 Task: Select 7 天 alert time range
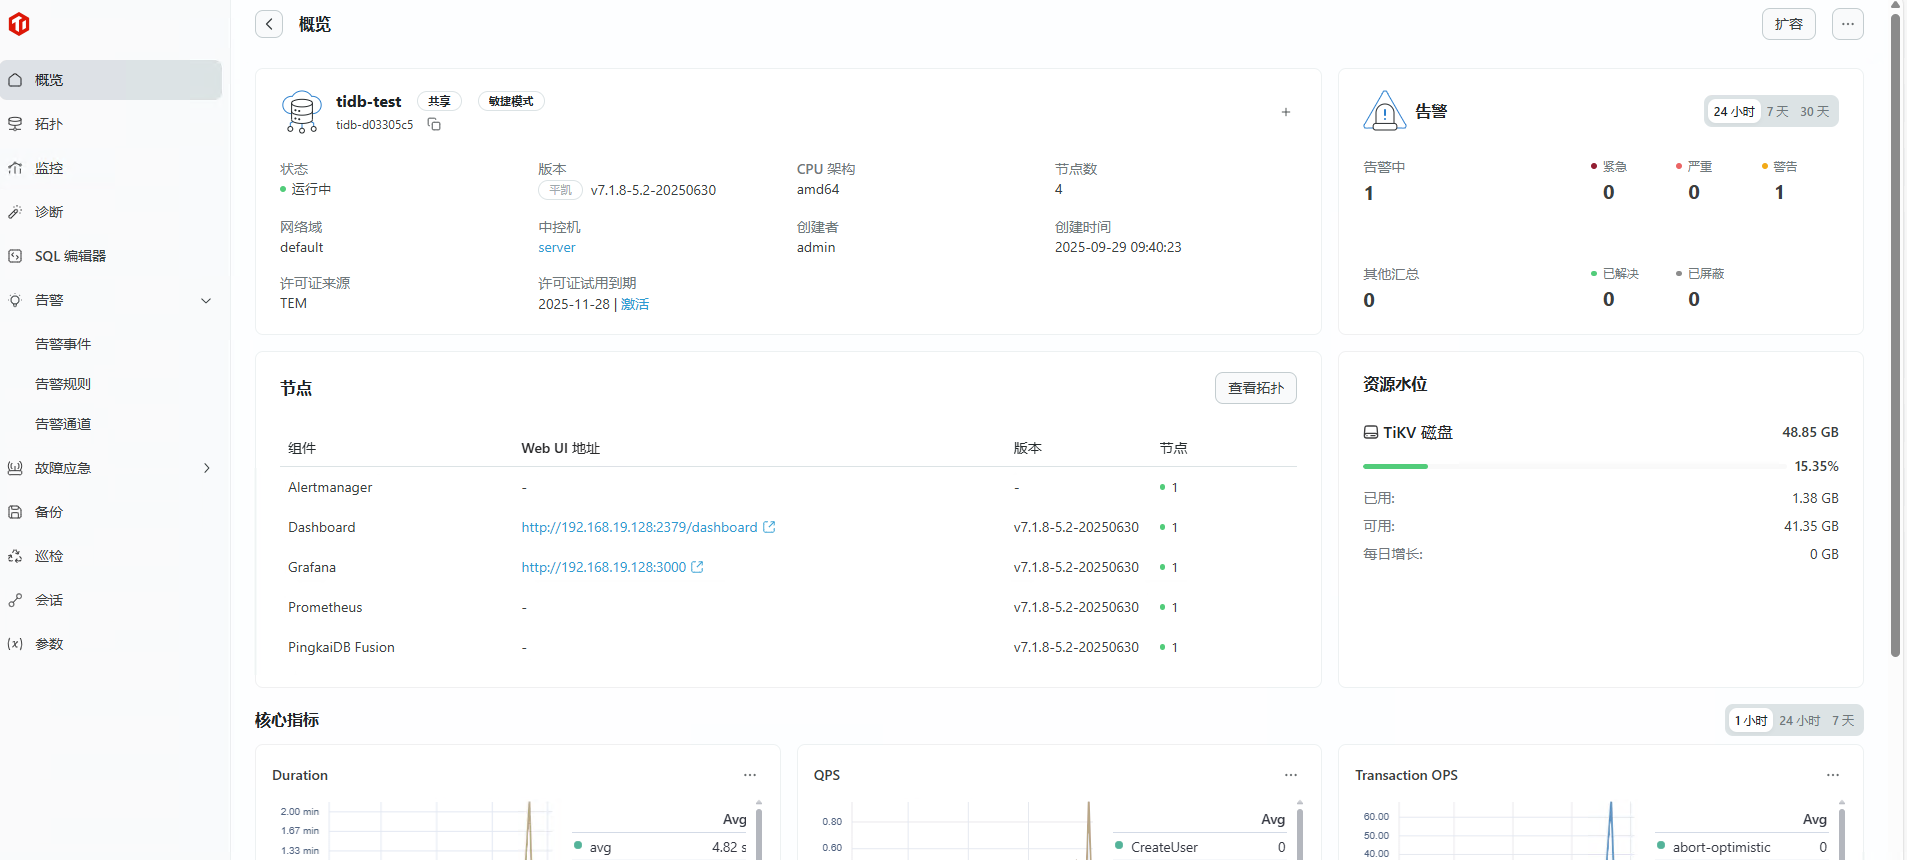click(1777, 111)
